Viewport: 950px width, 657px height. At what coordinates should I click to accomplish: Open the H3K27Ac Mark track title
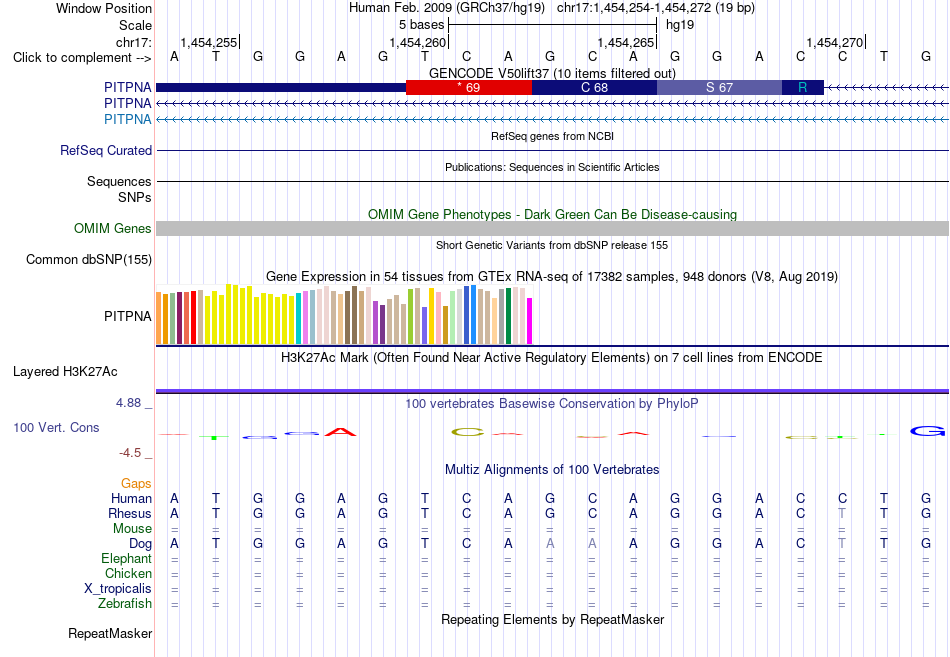(x=552, y=358)
